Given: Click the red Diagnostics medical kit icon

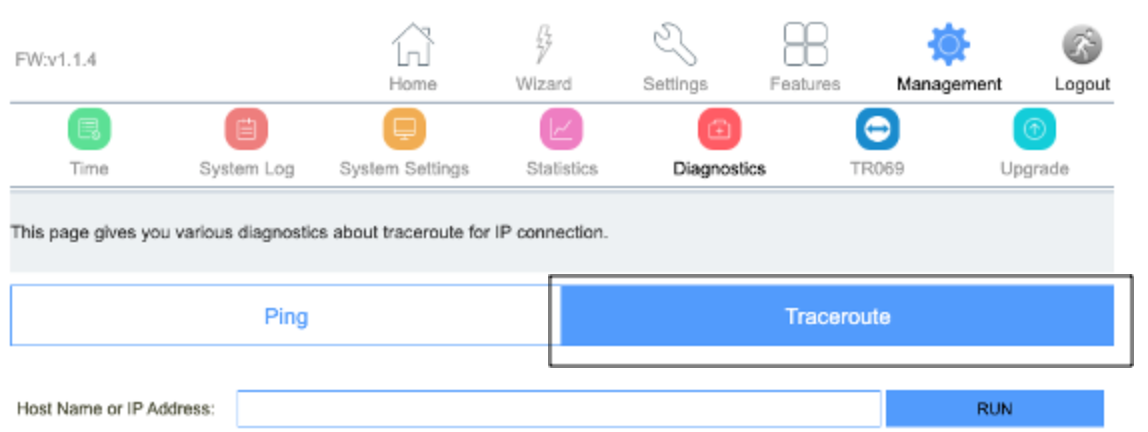Looking at the screenshot, I should tap(719, 129).
